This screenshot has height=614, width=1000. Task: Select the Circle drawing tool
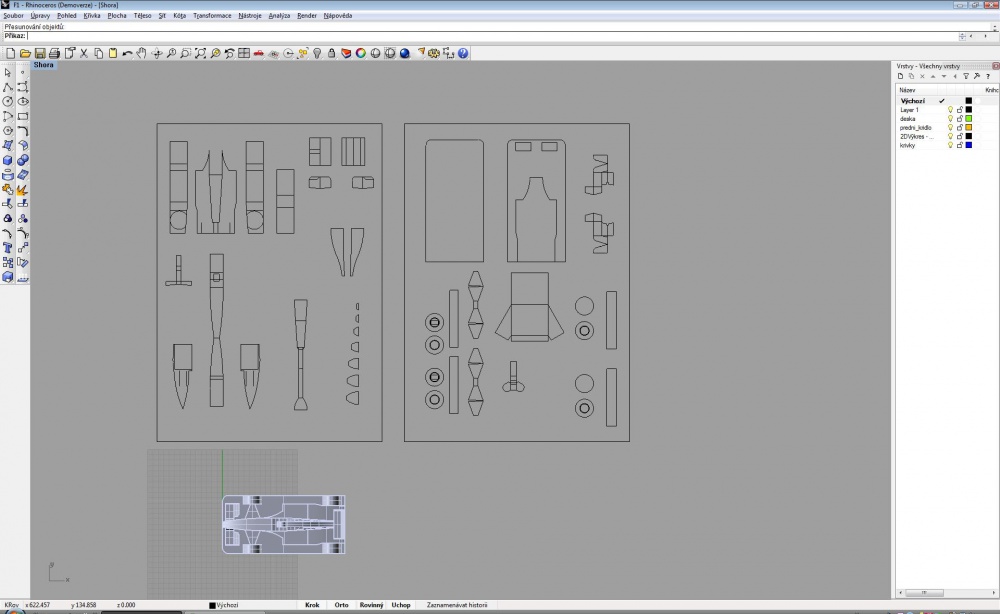(8, 101)
